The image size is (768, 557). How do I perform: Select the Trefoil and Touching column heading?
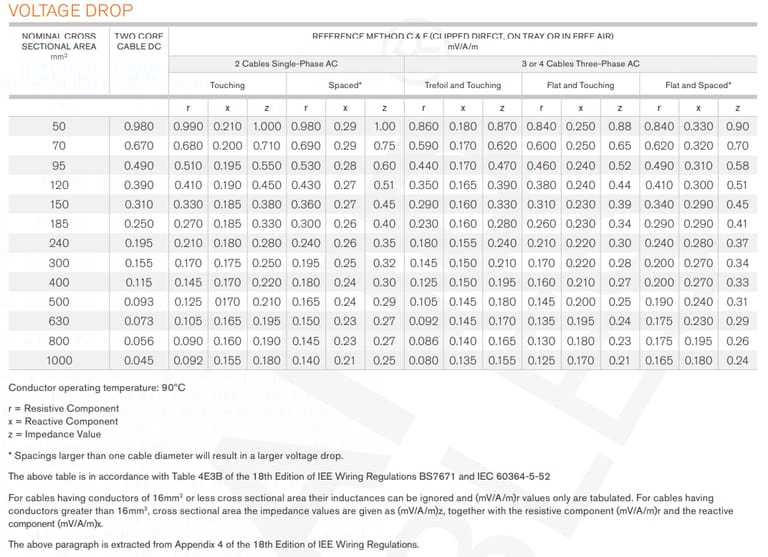462,86
